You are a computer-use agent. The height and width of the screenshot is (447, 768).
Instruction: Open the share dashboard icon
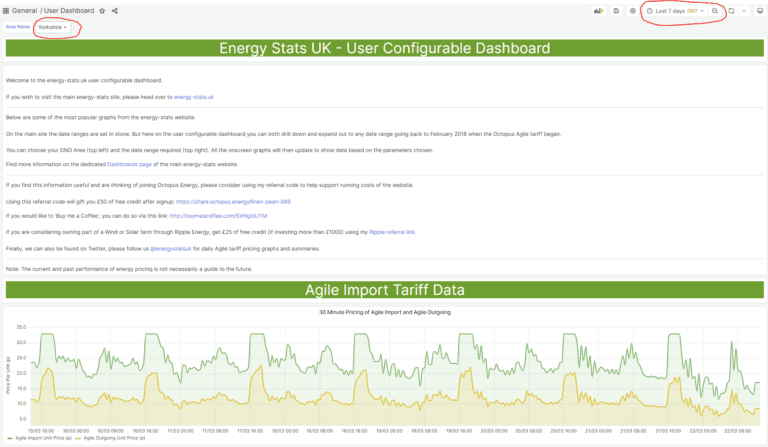click(115, 11)
